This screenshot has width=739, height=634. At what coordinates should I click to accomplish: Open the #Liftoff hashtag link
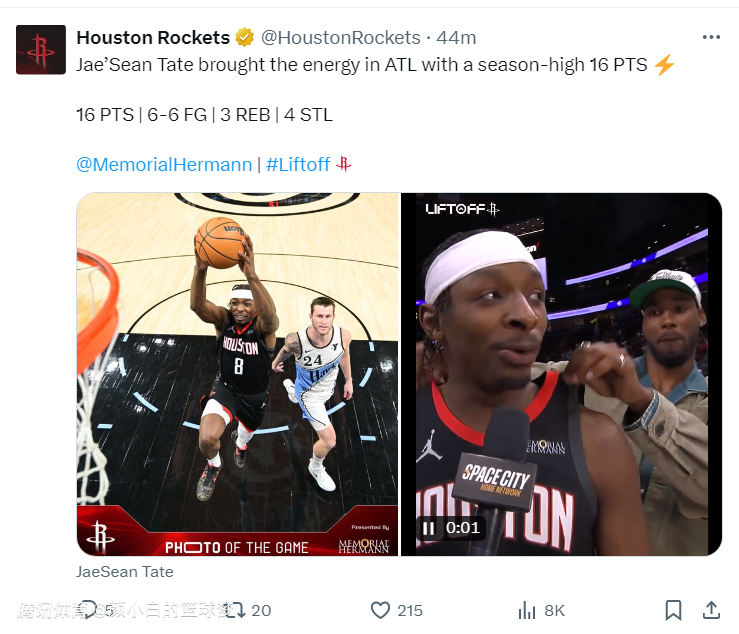[298, 165]
